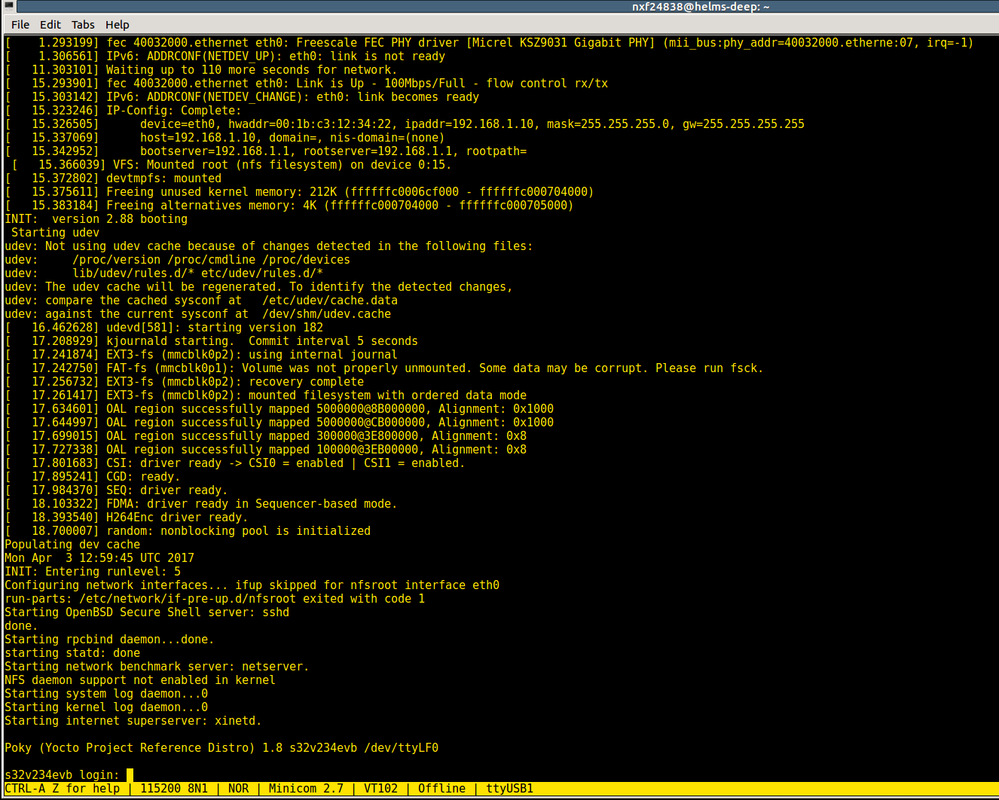999x800 pixels.
Task: Open the File menu
Action: 20,25
